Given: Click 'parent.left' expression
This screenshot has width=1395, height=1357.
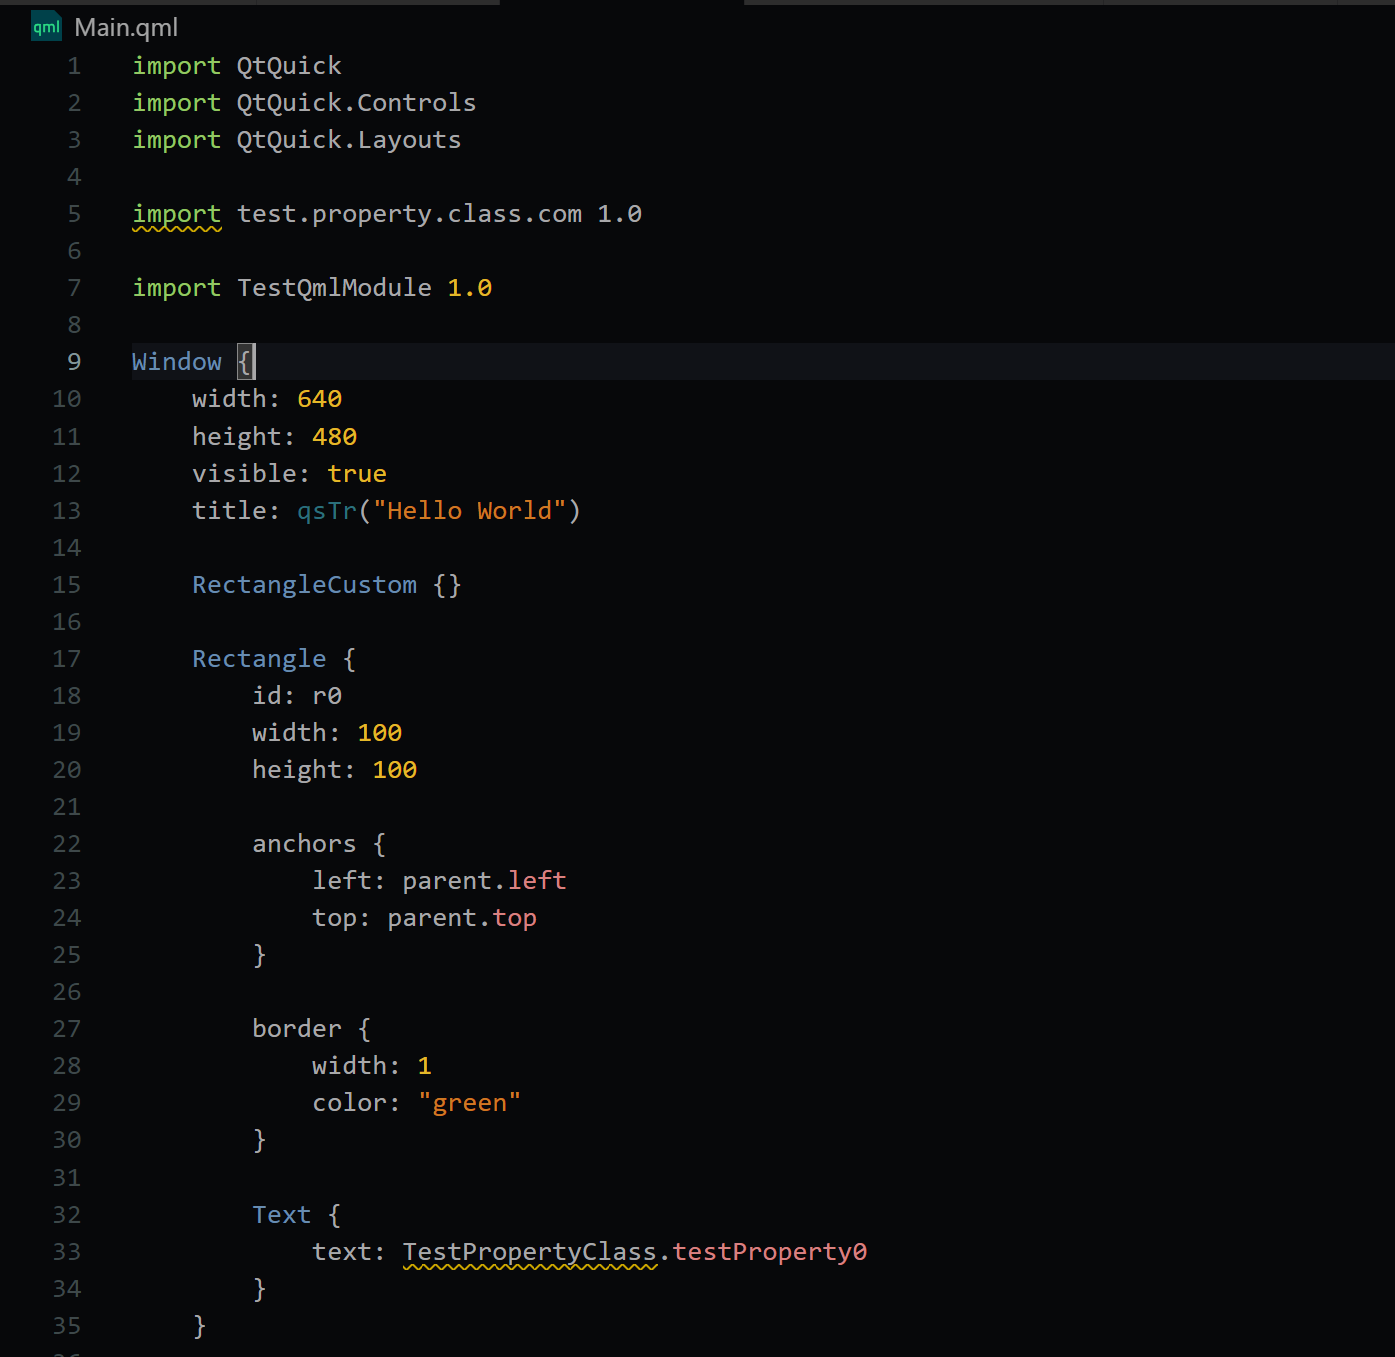Looking at the screenshot, I should (x=484, y=881).
